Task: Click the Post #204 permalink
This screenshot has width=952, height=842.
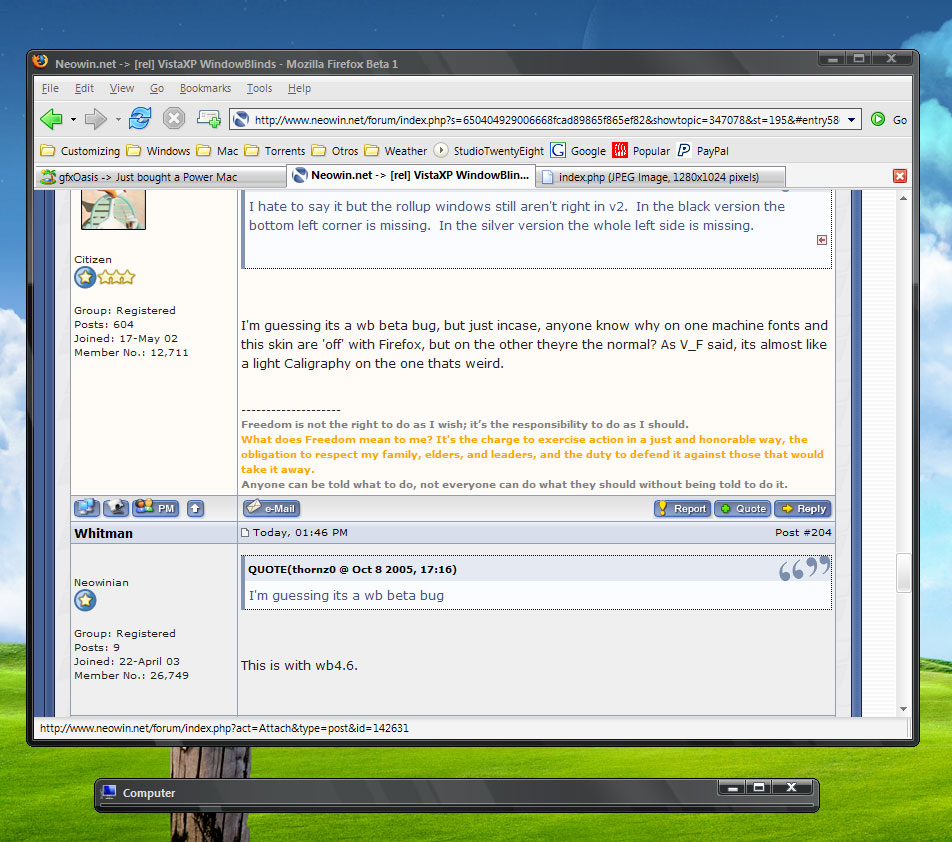Action: tap(803, 532)
